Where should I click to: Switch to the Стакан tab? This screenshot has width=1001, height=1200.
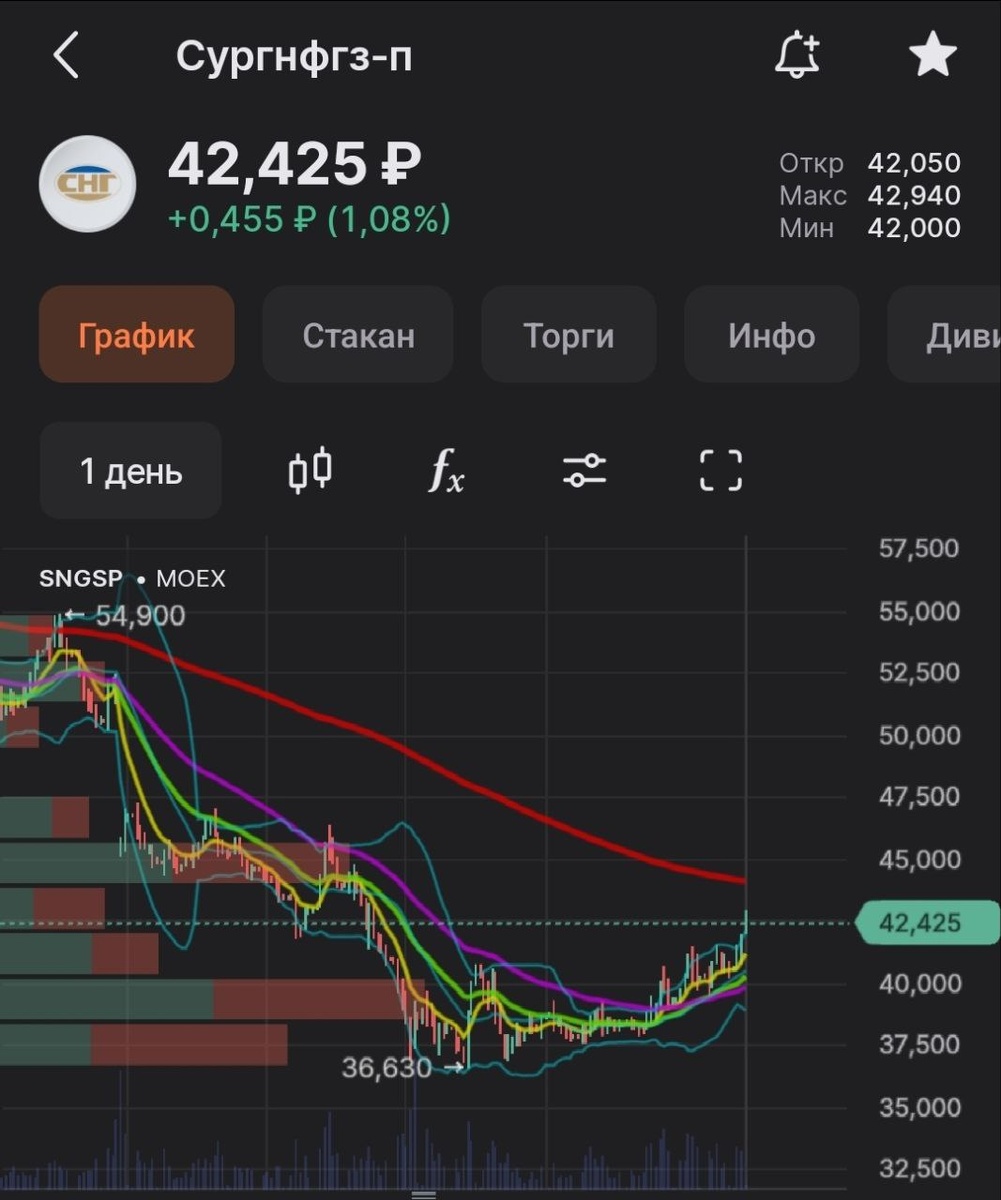(x=357, y=335)
